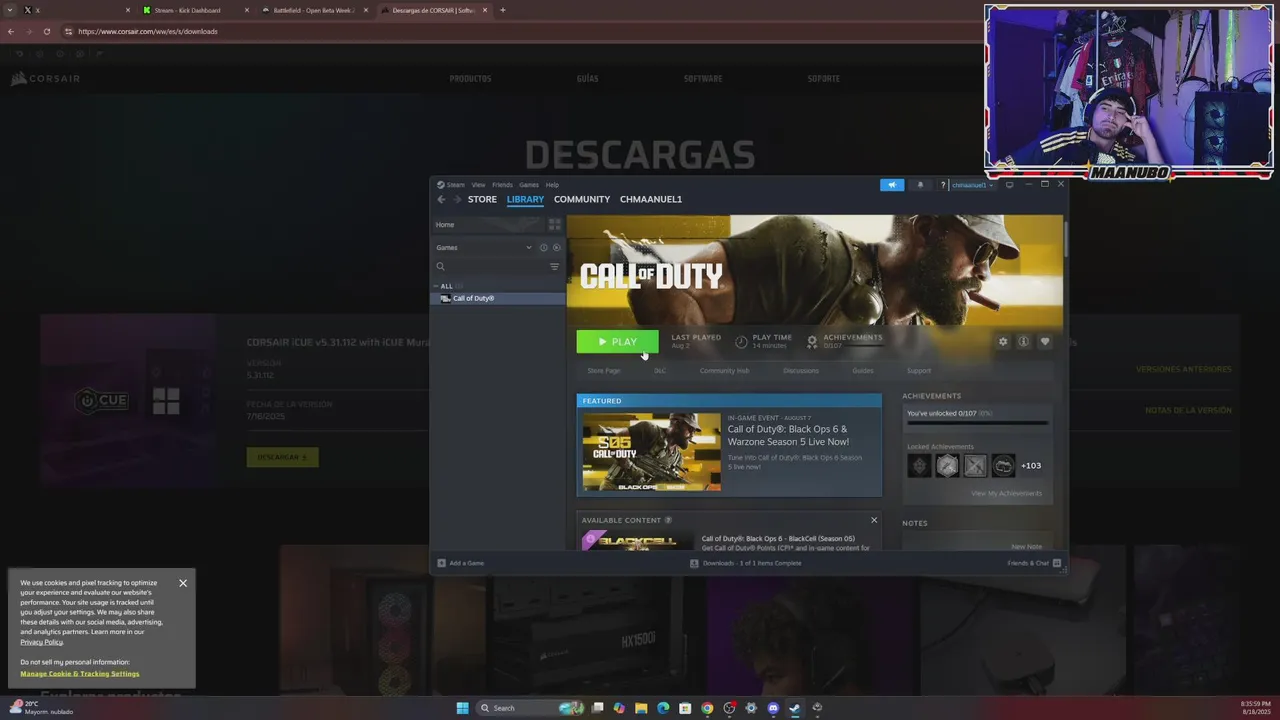
Task: Click the Available Content help icon
Action: 668,520
